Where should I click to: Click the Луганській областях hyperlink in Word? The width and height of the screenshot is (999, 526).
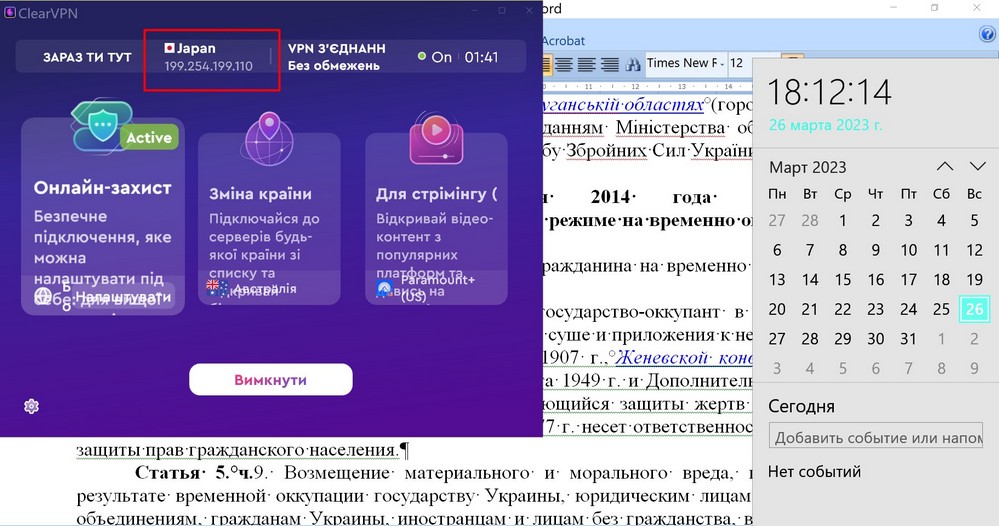tap(623, 104)
